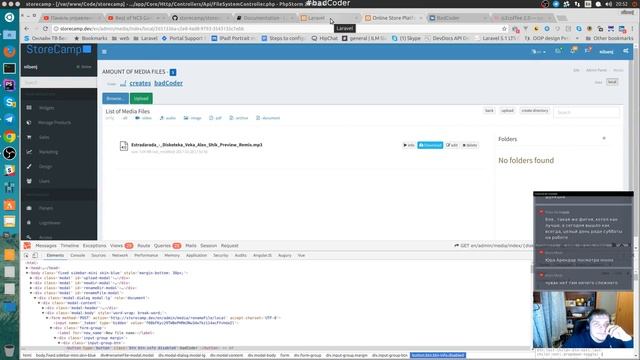
Task: Focus the media files search field
Action: click(587, 112)
